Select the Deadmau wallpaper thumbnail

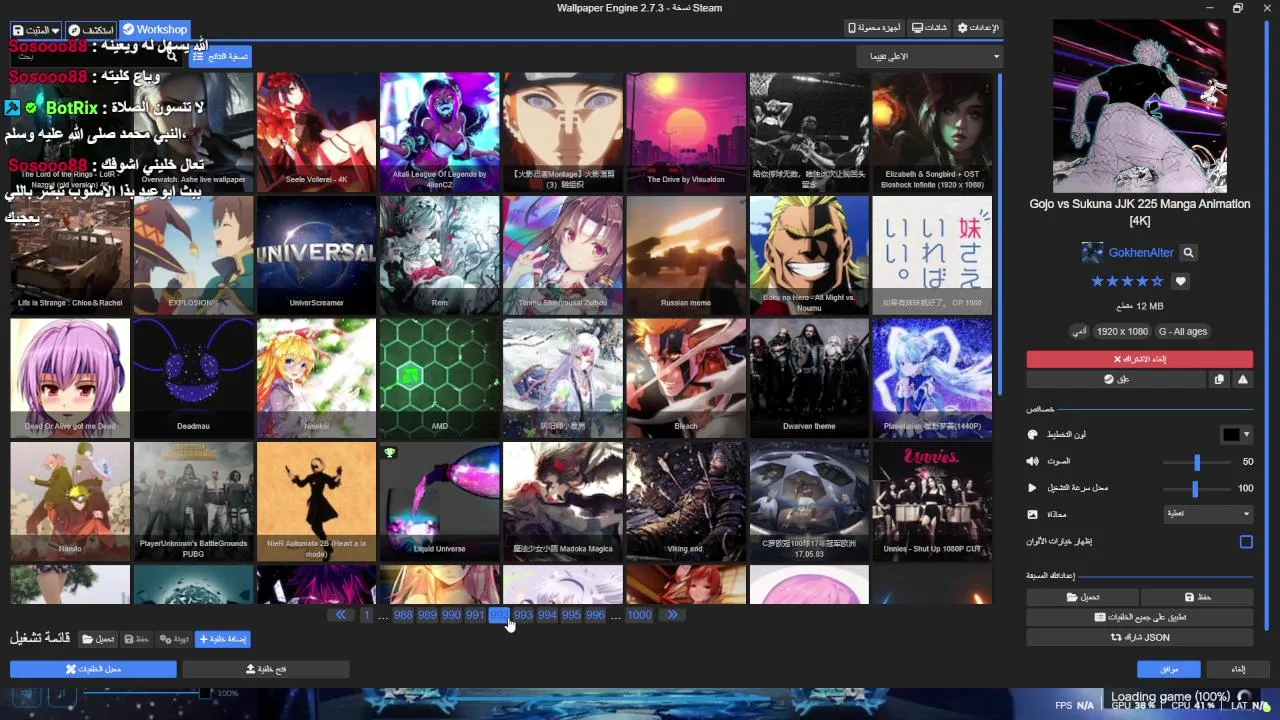[193, 378]
